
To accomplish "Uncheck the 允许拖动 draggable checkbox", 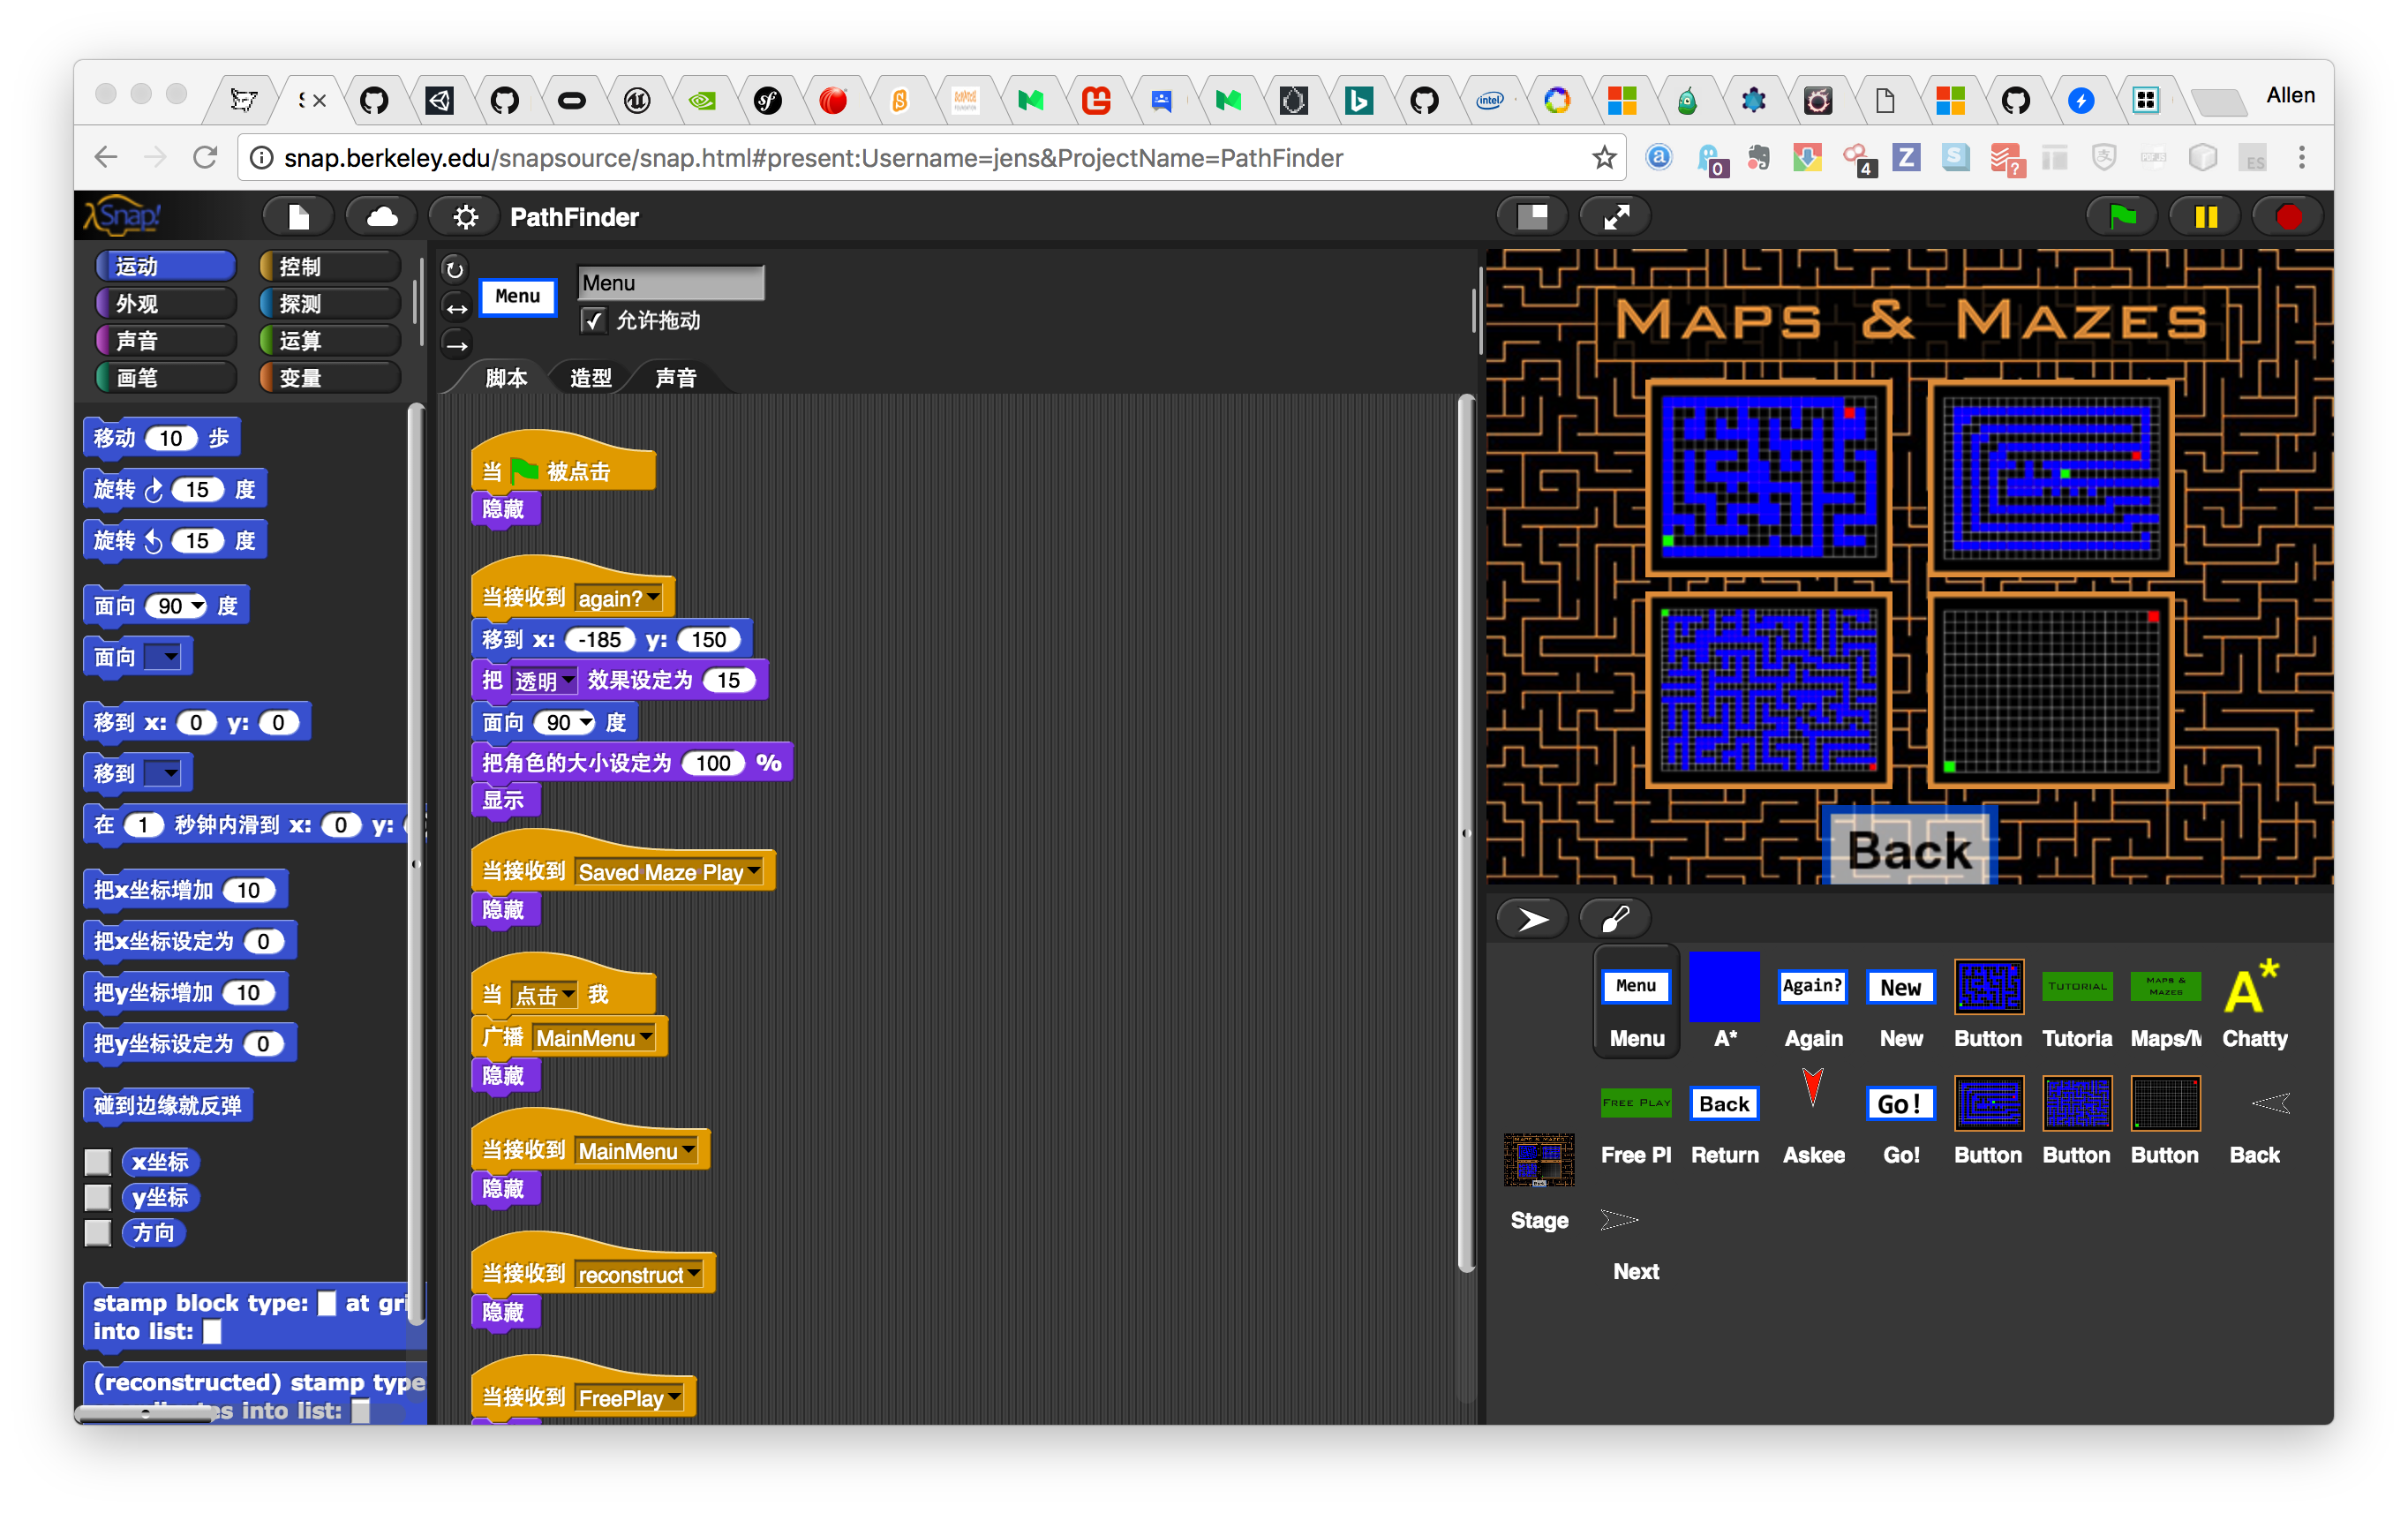I will (x=593, y=320).
